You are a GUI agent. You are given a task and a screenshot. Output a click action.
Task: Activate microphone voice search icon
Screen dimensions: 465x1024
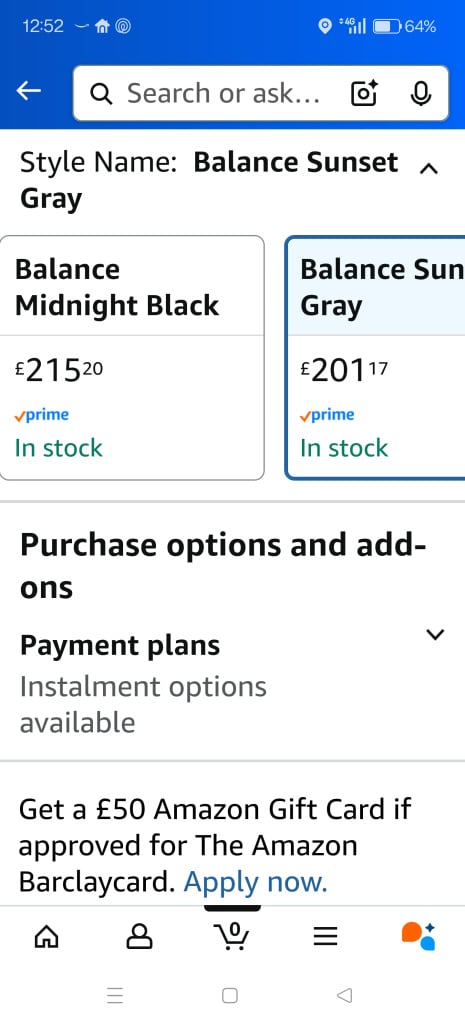[x=421, y=94]
